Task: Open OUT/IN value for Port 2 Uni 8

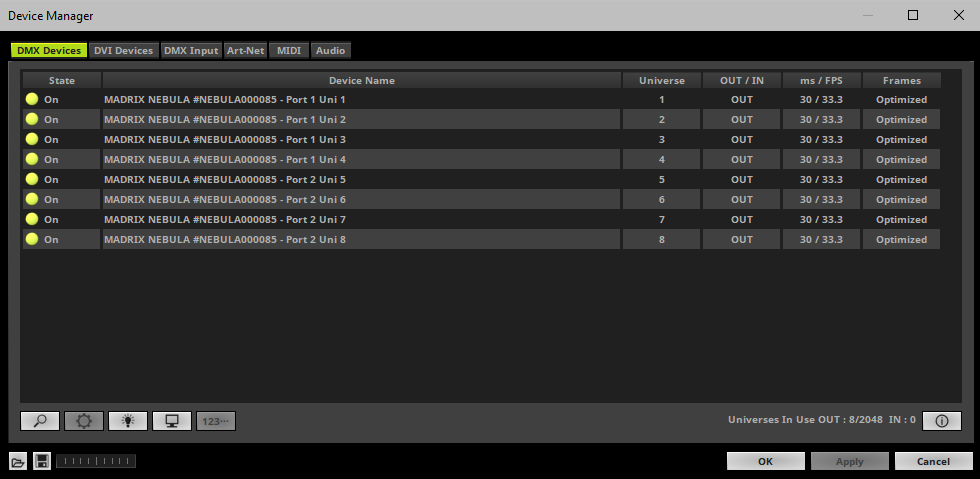Action: (x=742, y=240)
